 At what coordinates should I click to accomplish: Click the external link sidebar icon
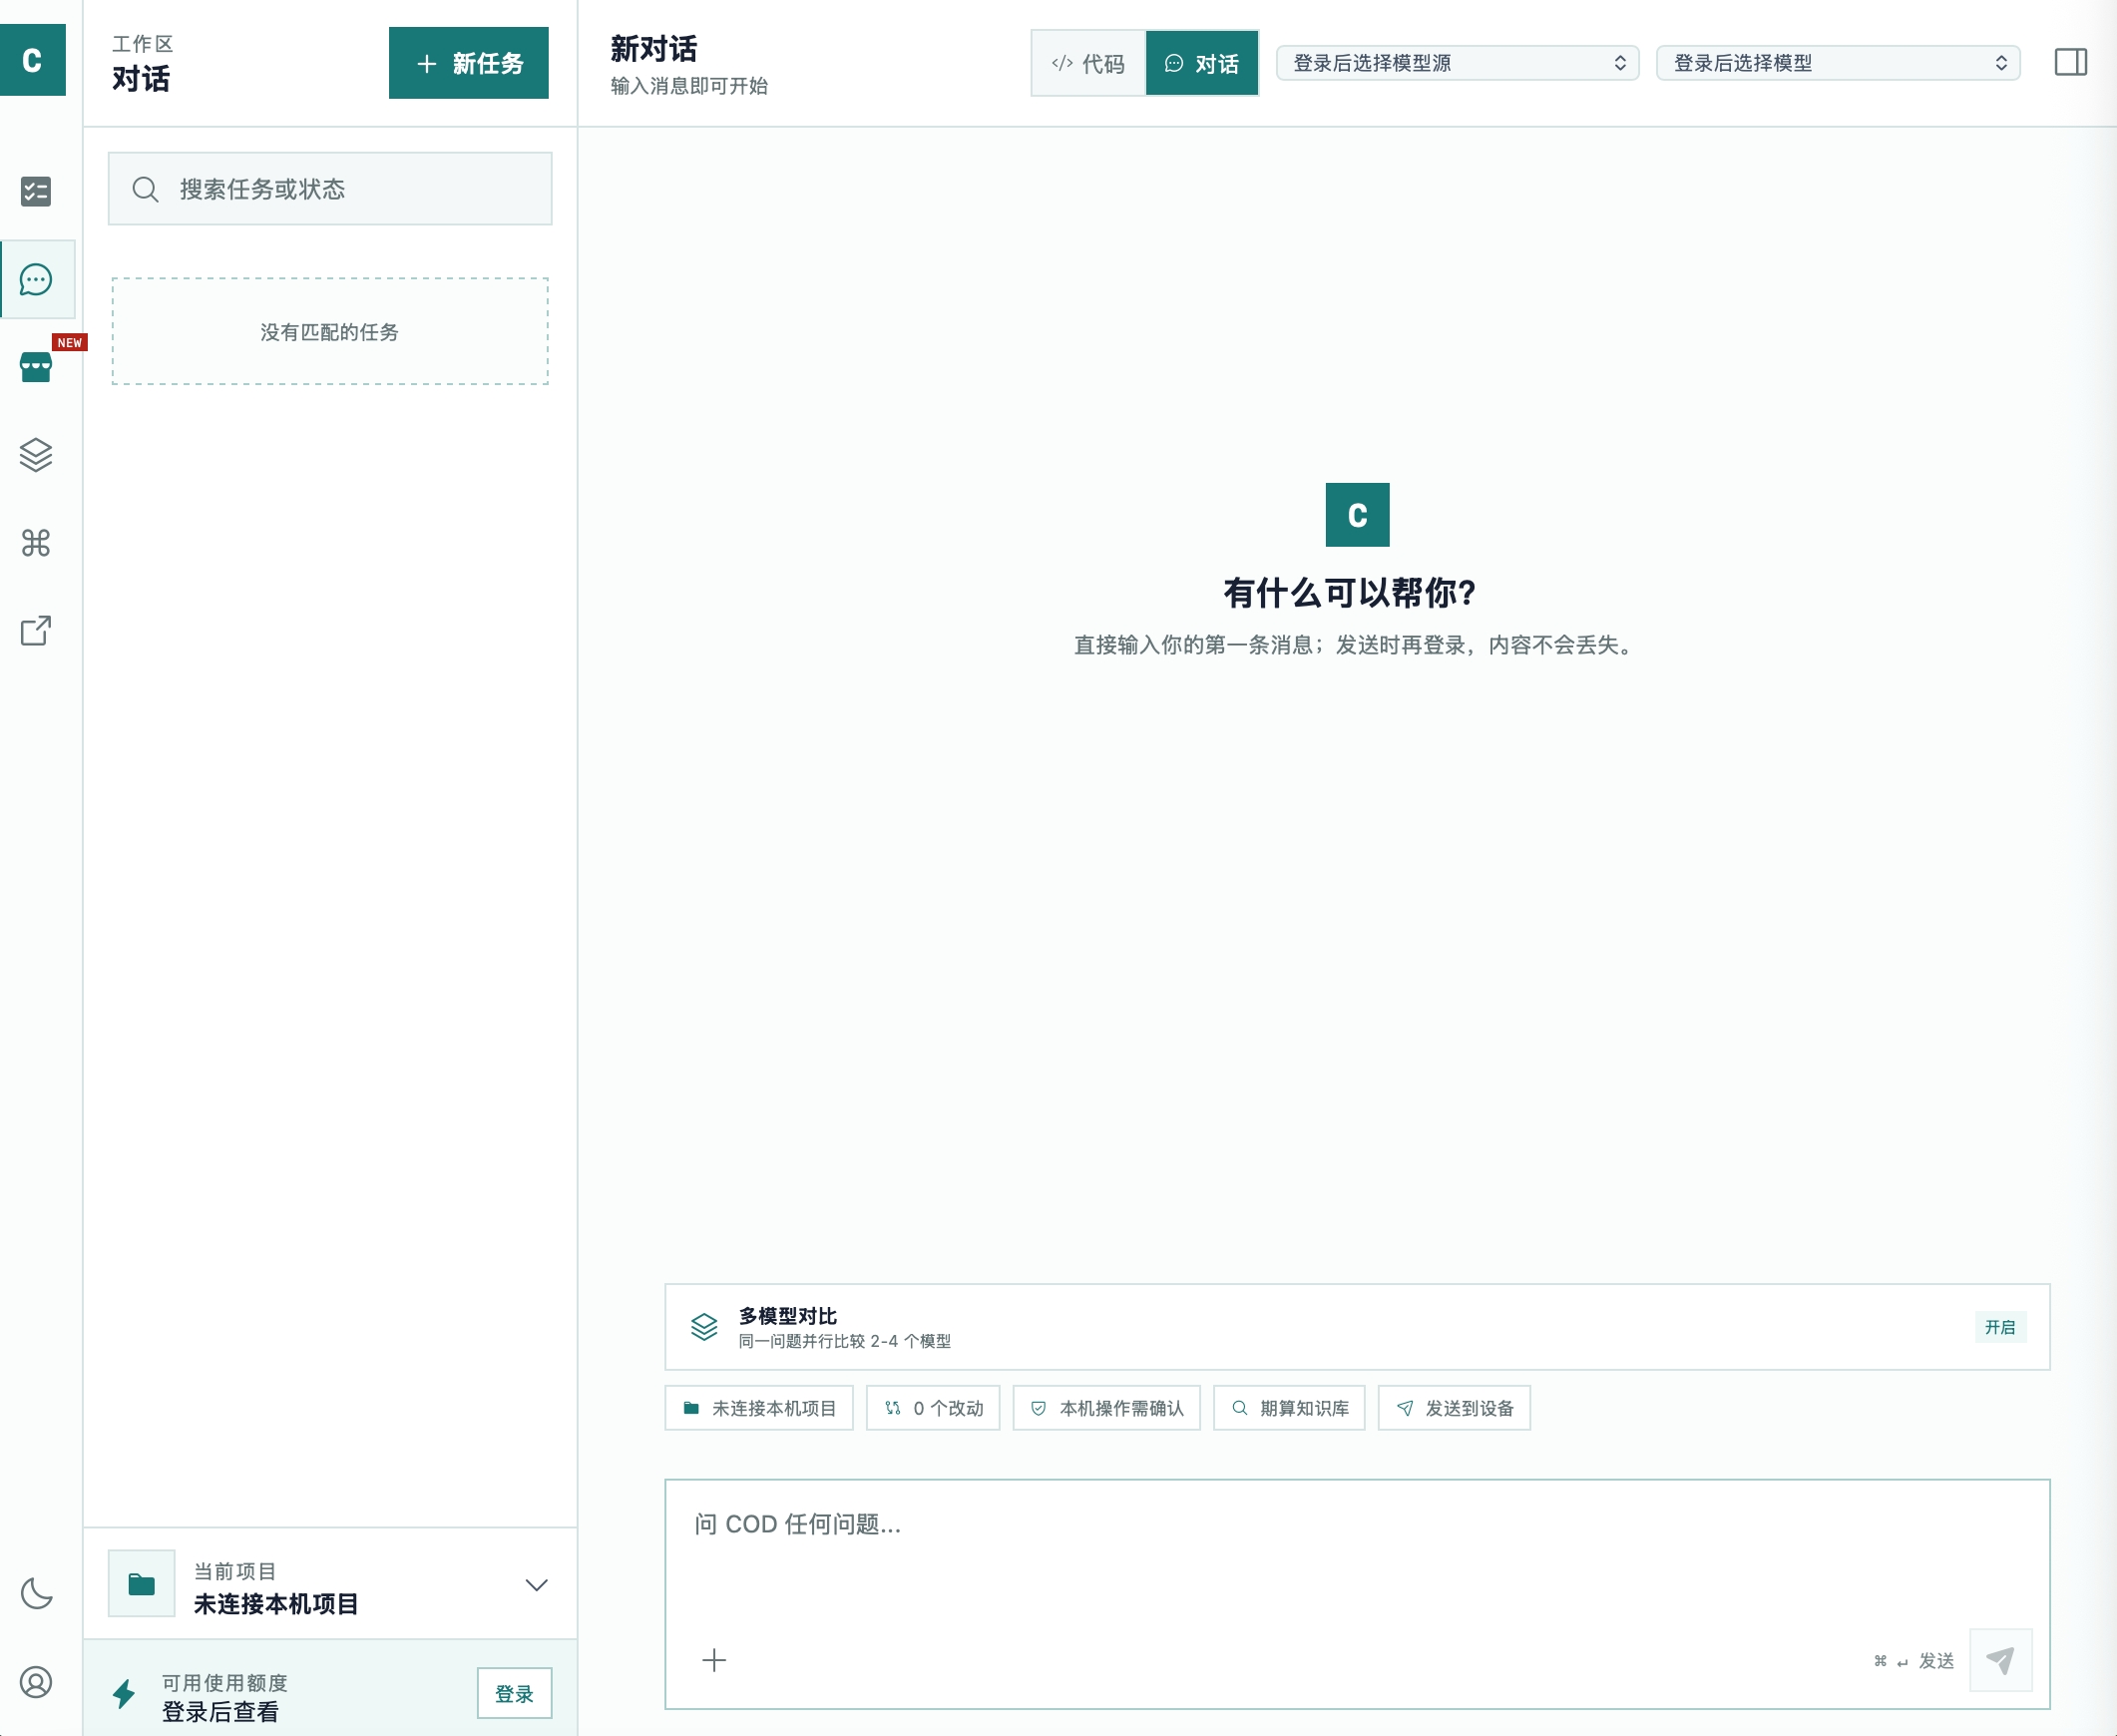[36, 630]
